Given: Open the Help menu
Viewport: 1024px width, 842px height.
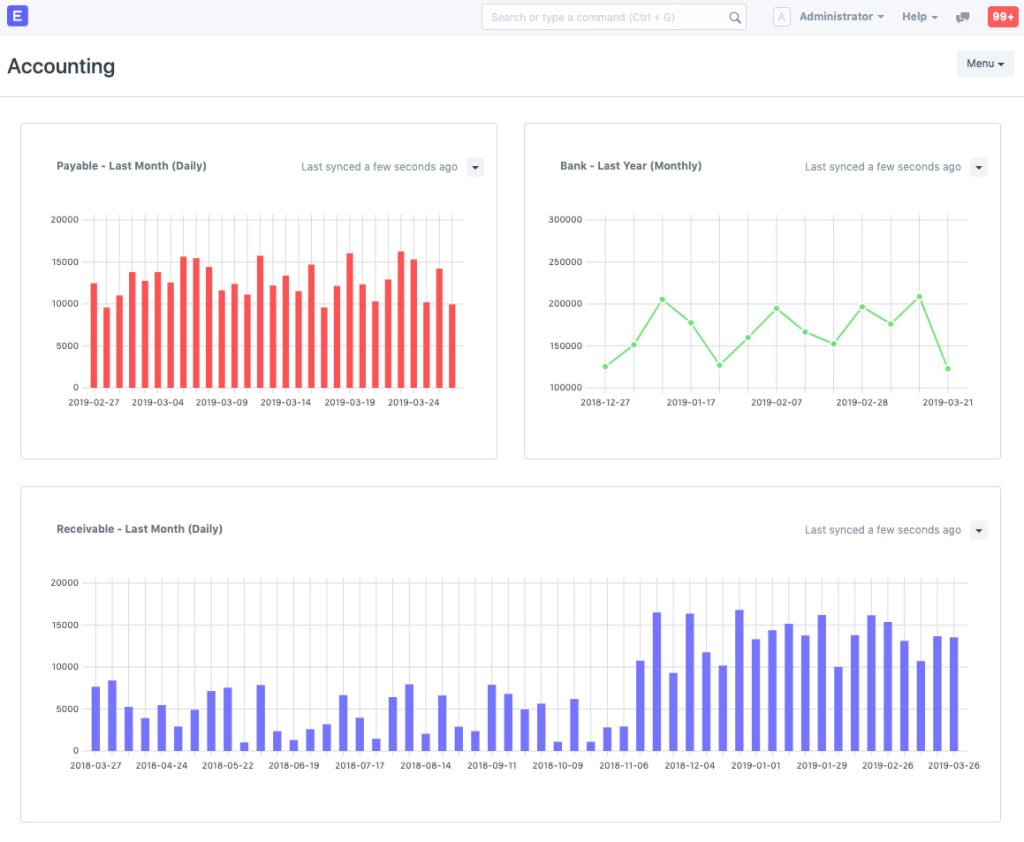Looking at the screenshot, I should point(919,17).
